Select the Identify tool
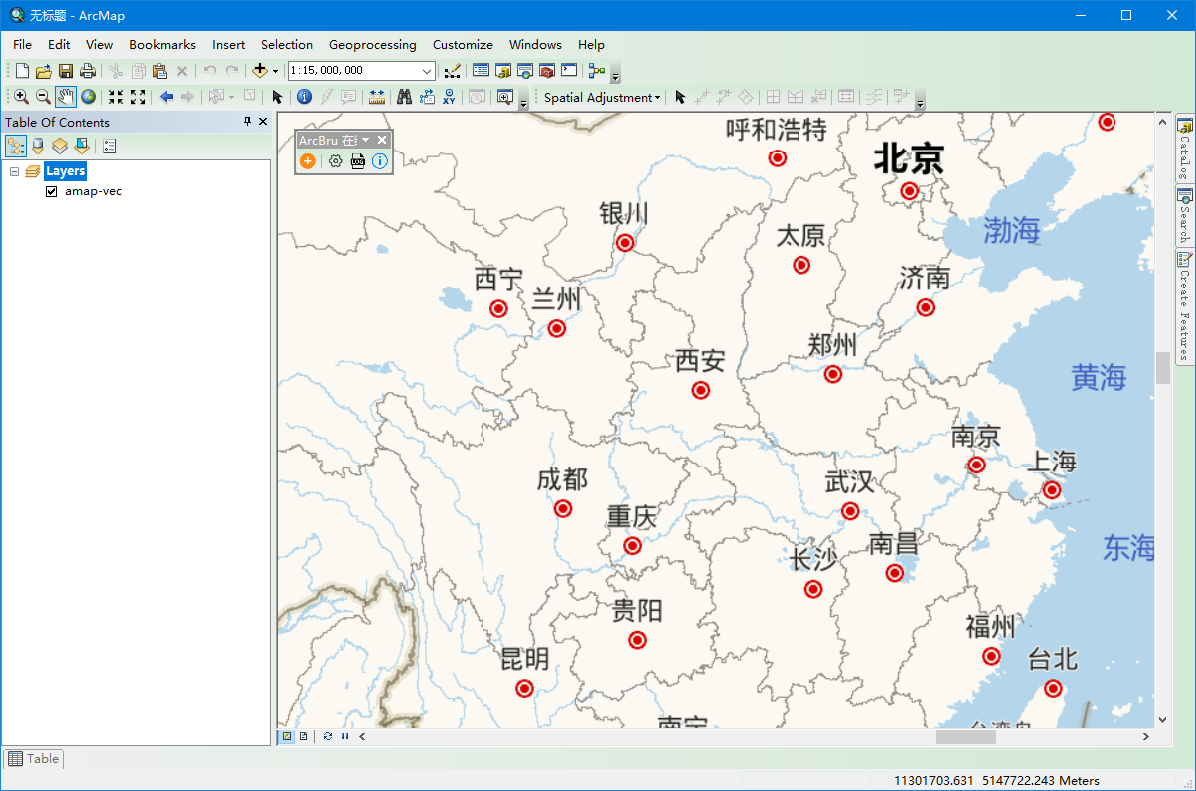Screen dimensions: 1196x791 [x=304, y=97]
